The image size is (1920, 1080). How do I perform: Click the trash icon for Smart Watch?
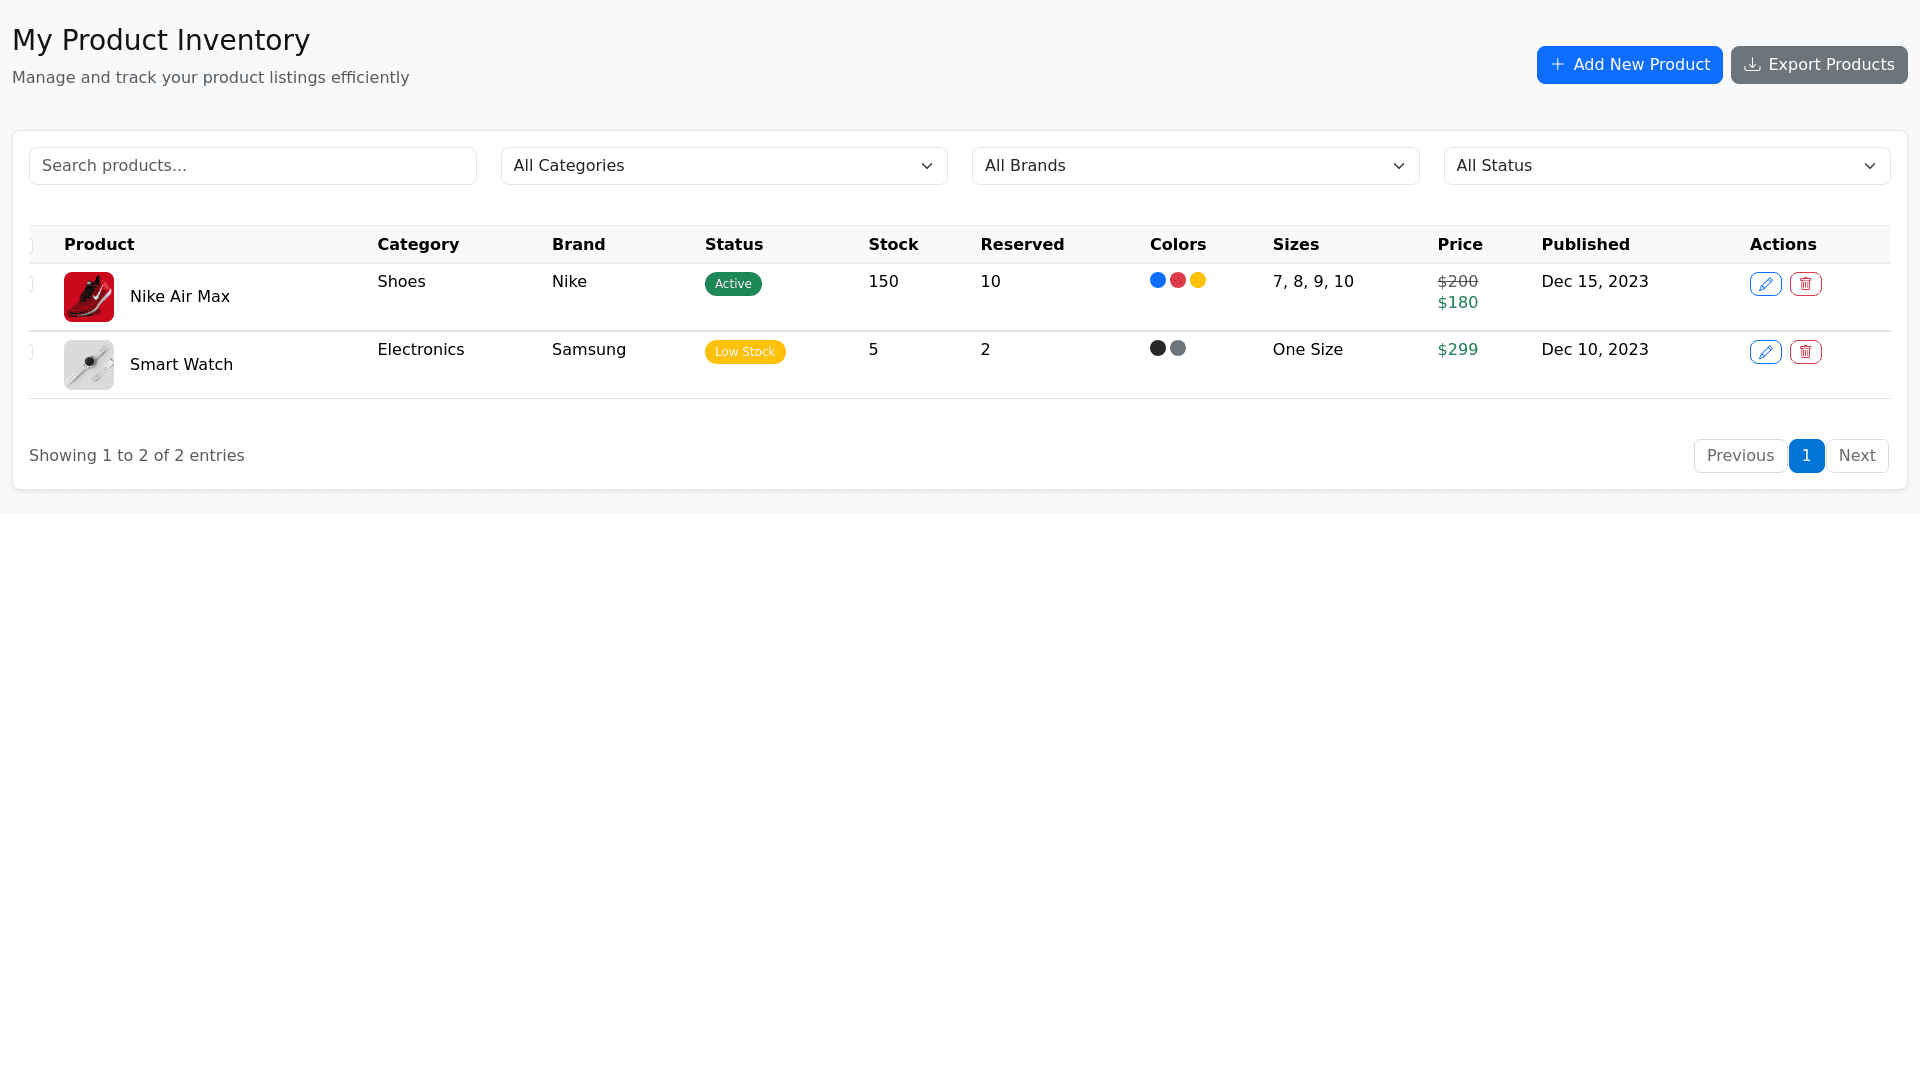1805,352
